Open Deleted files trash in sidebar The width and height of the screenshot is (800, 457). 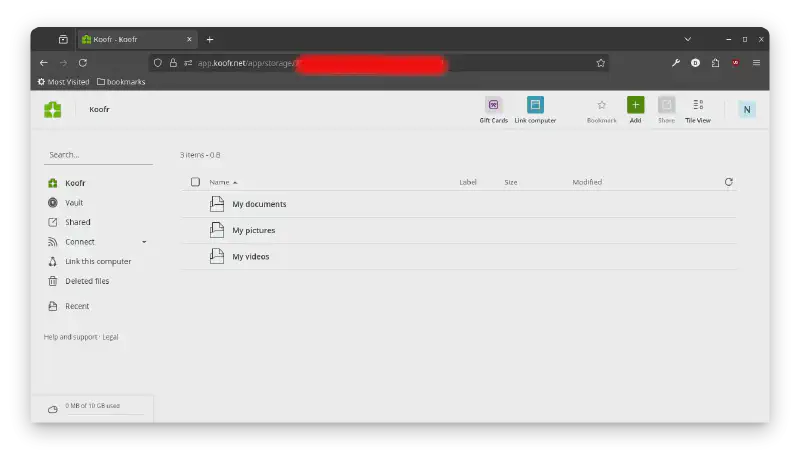[86, 281]
